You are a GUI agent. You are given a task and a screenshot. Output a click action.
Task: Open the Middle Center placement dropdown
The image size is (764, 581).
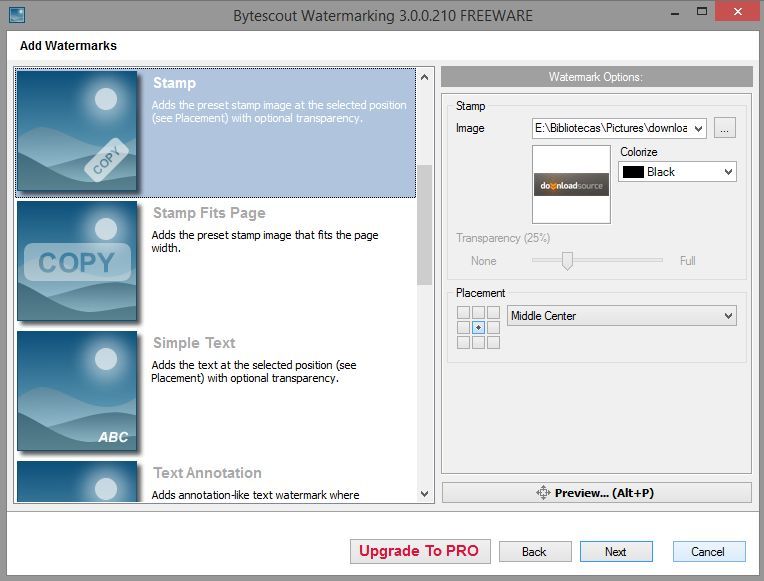pyautogui.click(x=621, y=316)
